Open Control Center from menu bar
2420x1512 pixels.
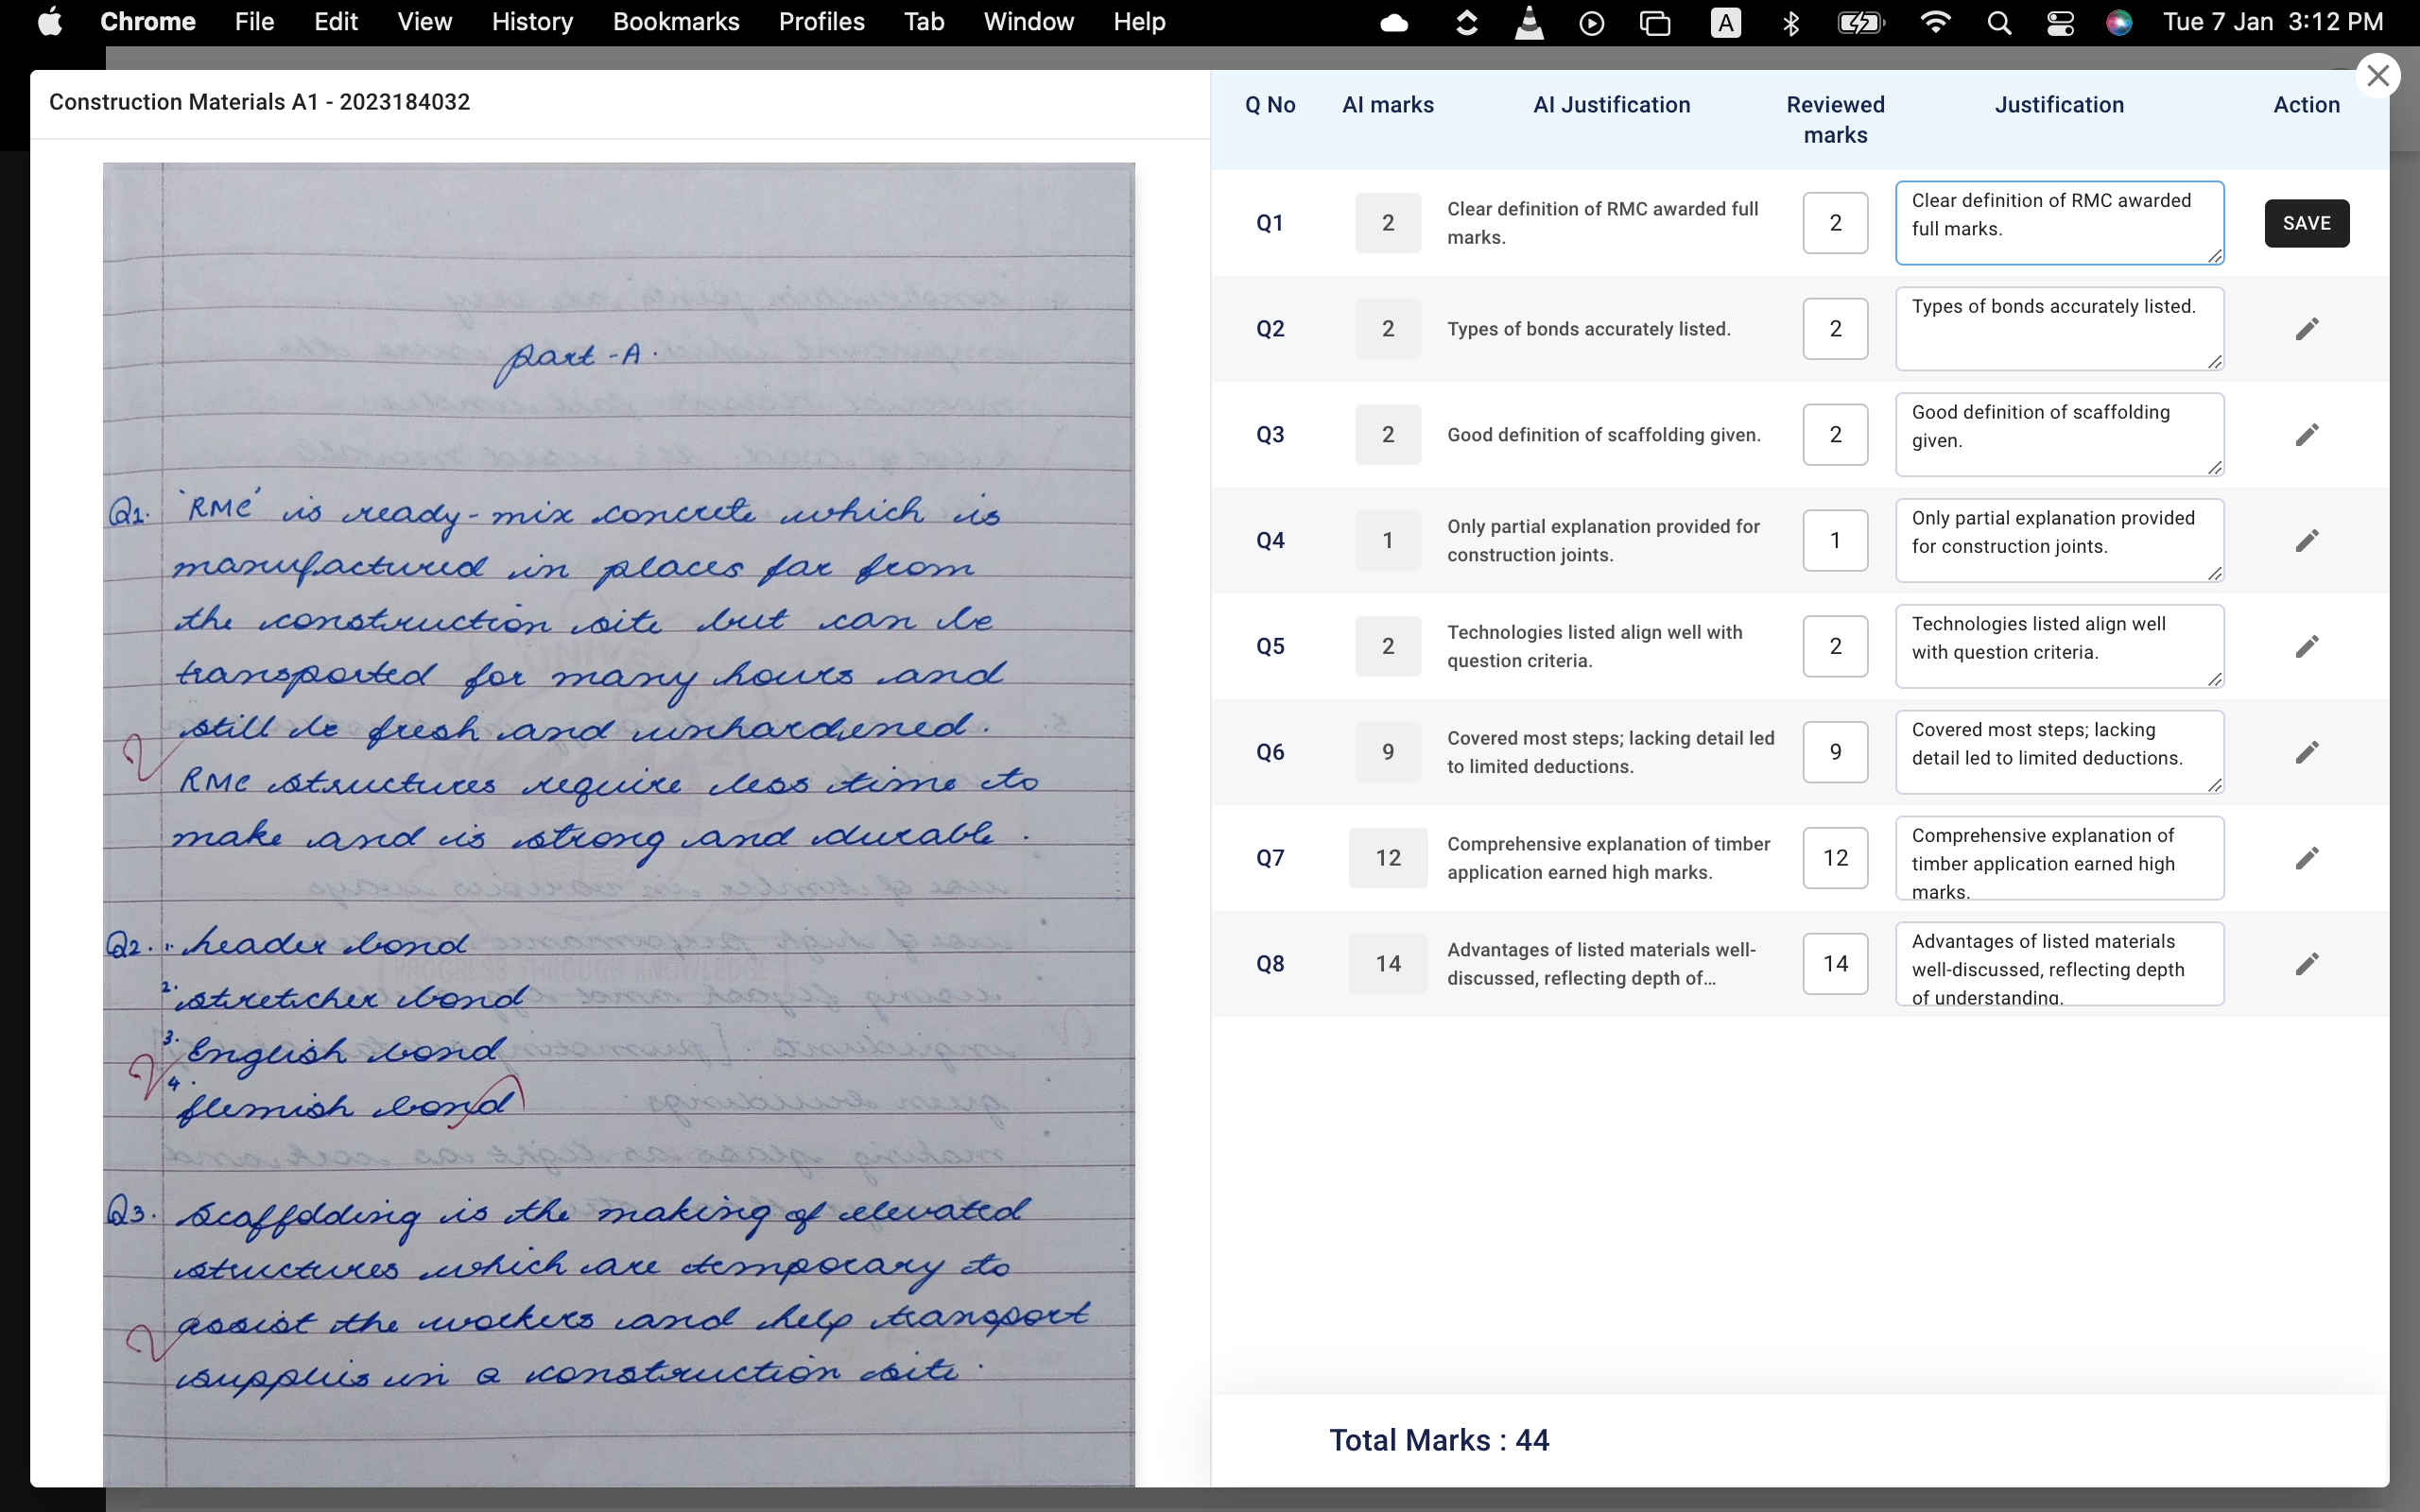[2060, 22]
